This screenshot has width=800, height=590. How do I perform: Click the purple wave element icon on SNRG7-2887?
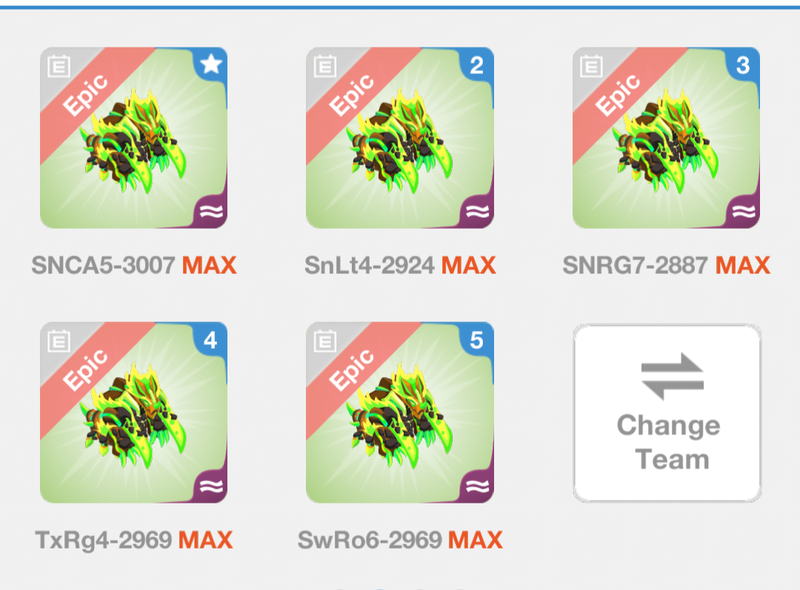click(744, 211)
